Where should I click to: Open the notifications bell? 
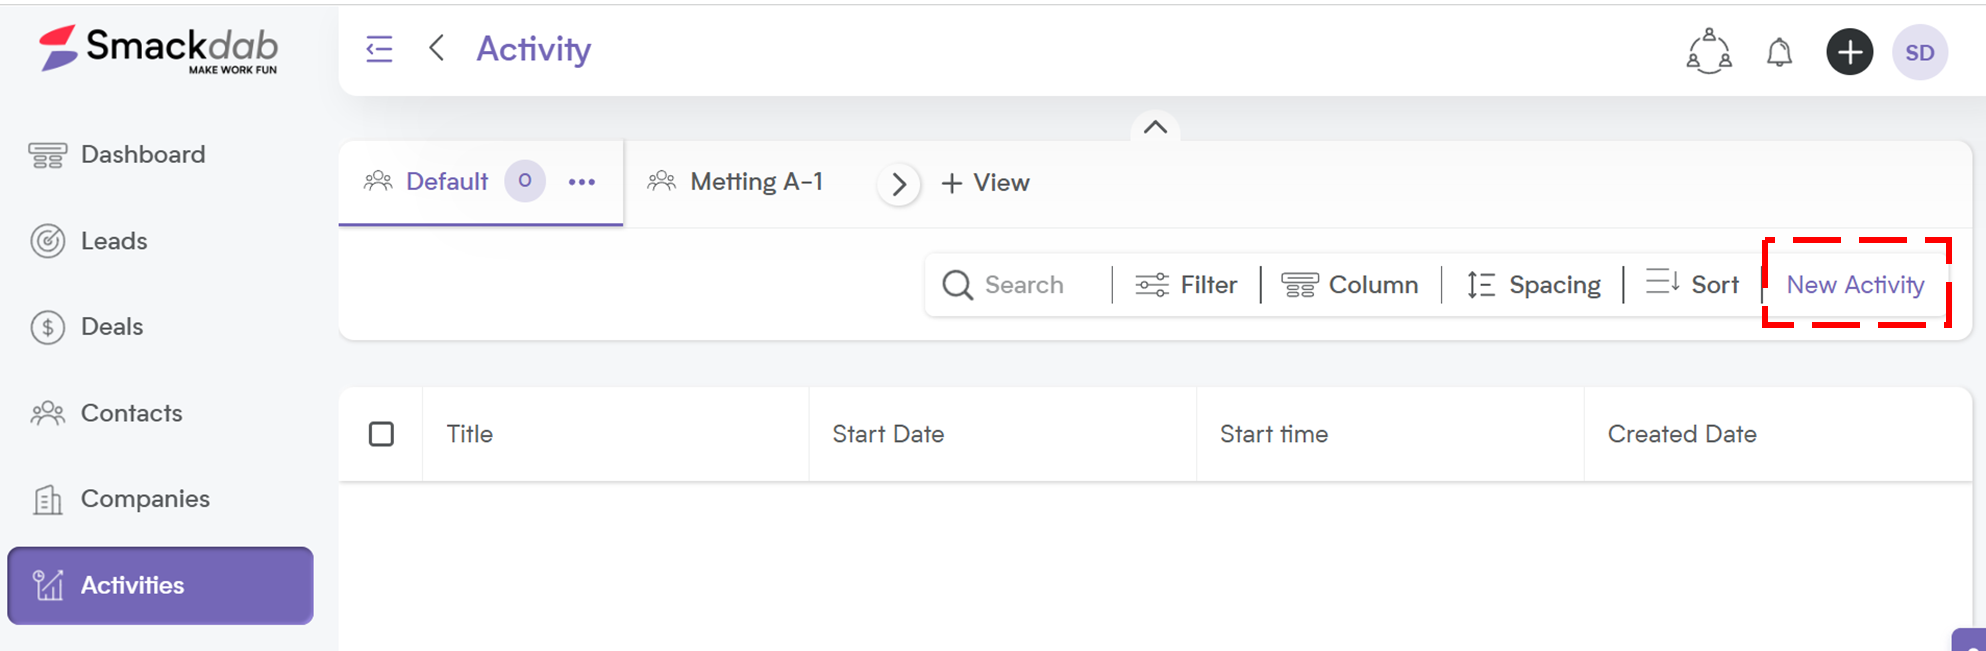(1779, 52)
